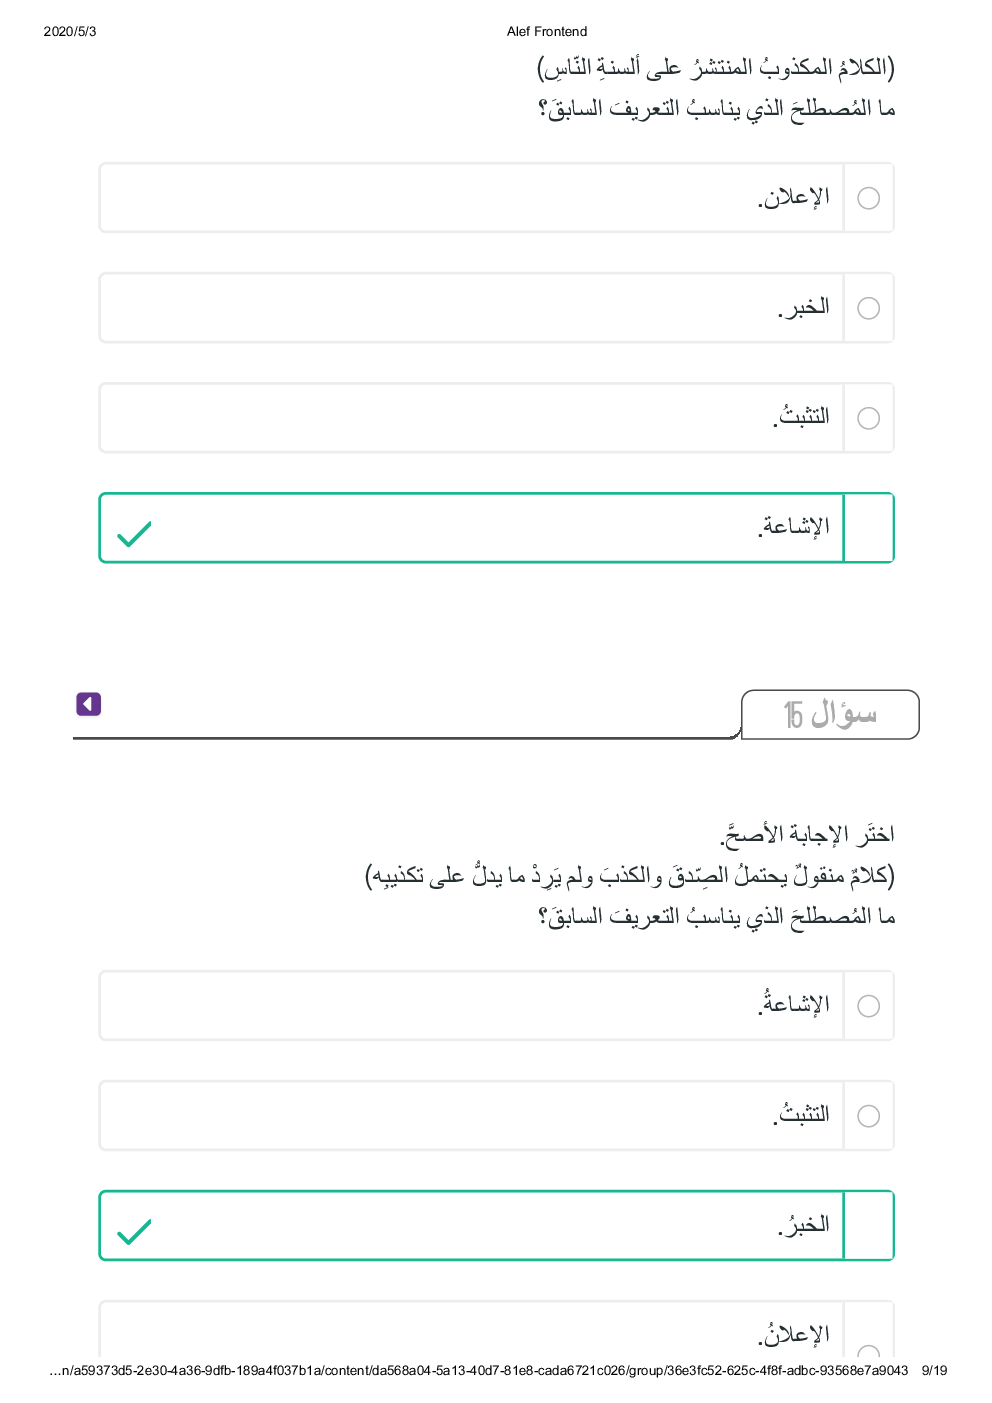Click the الخبر answer text in question 15's green box
Viewport: 992px width, 1403px height.
pos(804,1225)
